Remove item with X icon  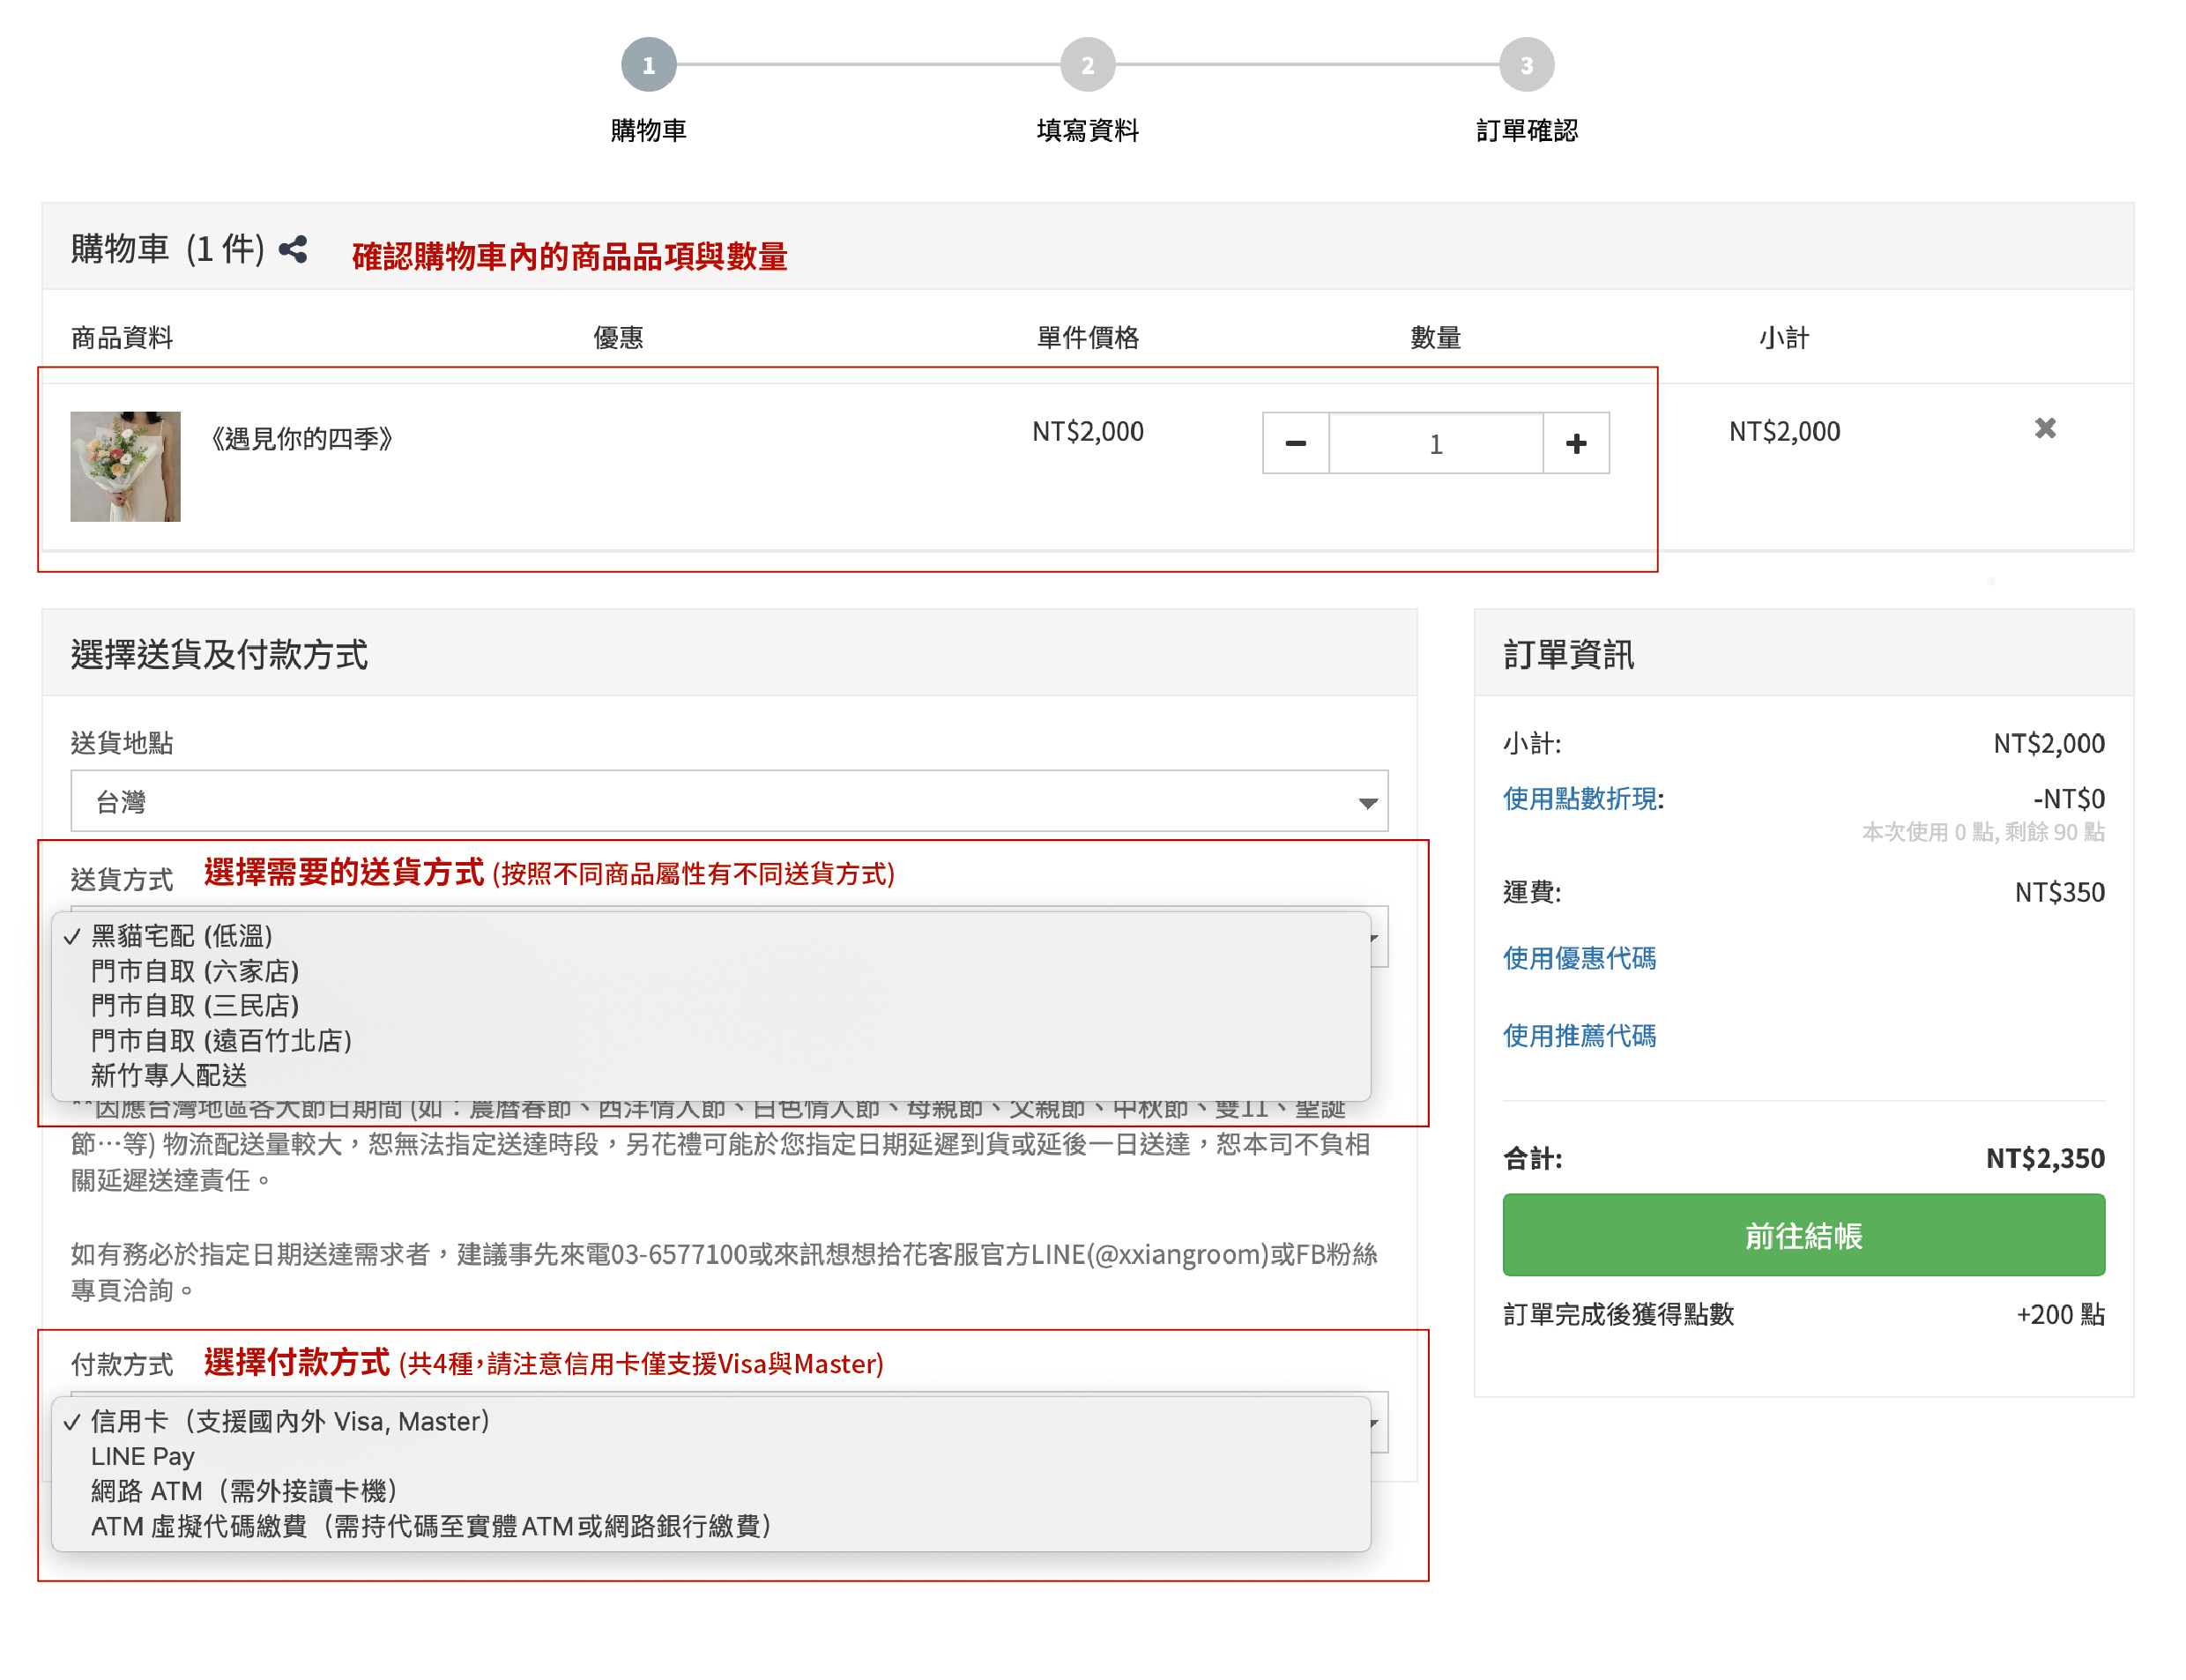[x=2044, y=429]
